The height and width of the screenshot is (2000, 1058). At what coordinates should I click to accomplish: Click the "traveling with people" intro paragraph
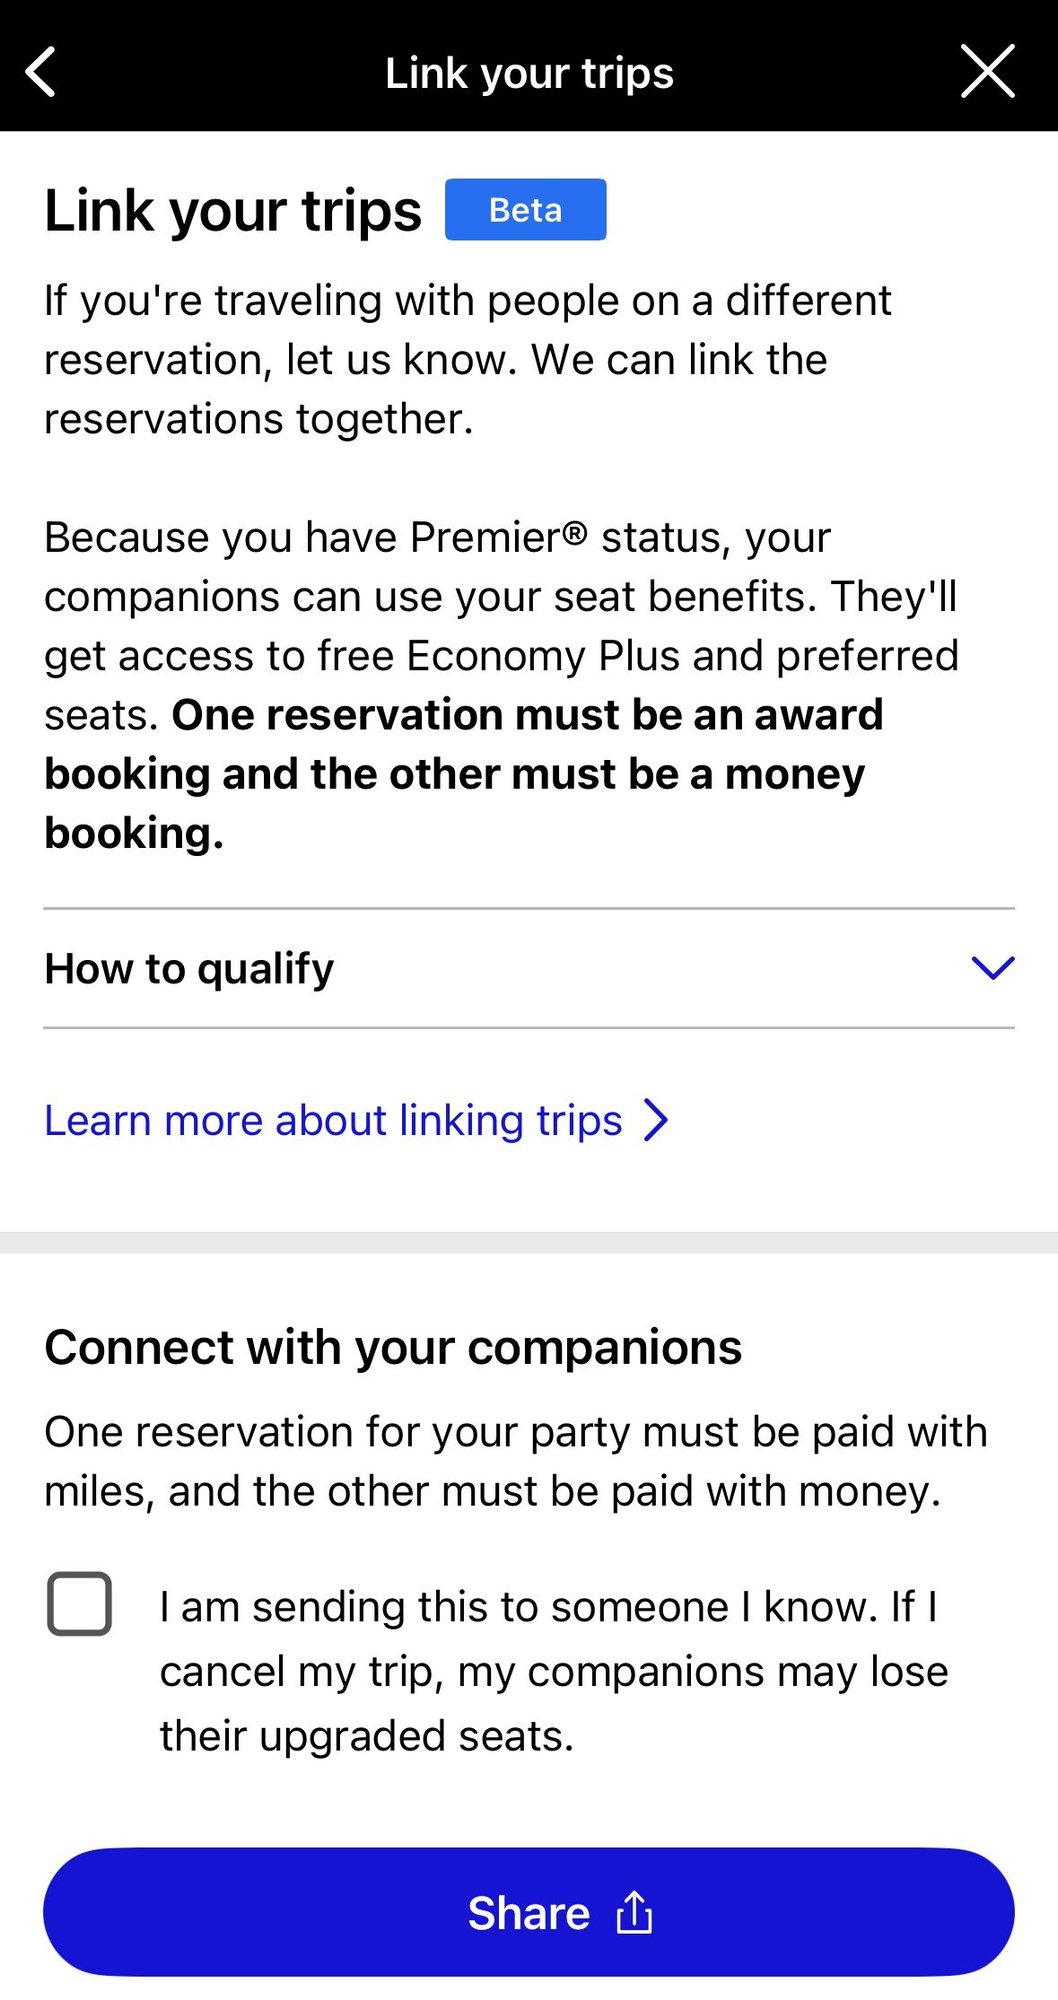(467, 359)
